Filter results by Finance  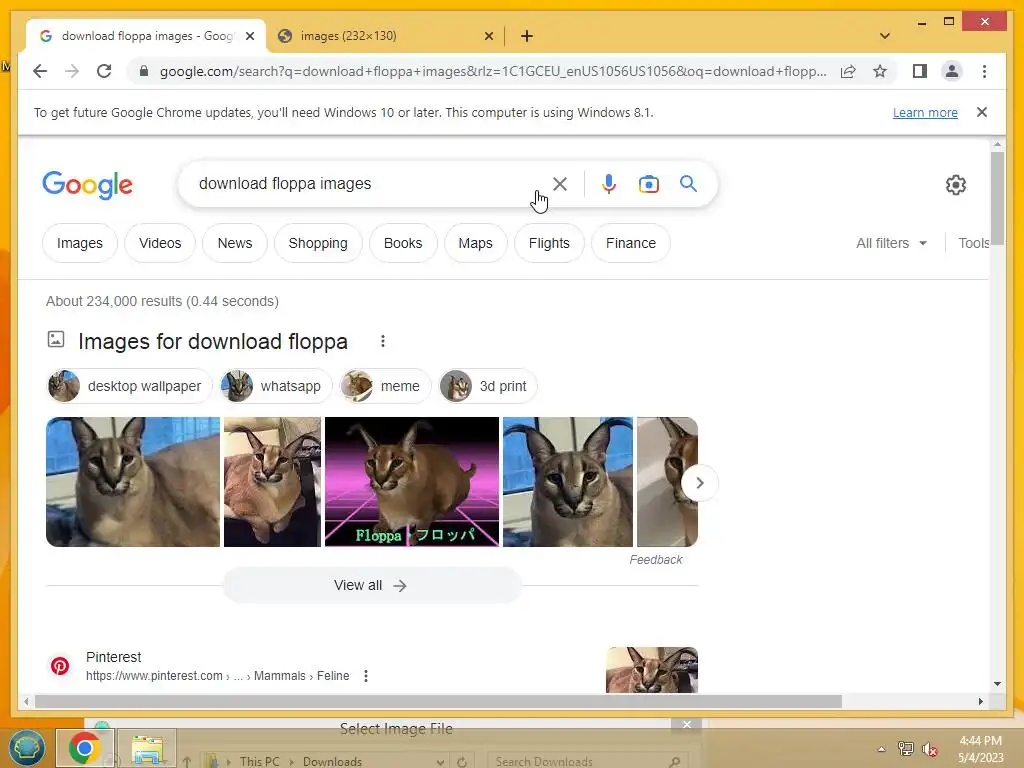631,243
